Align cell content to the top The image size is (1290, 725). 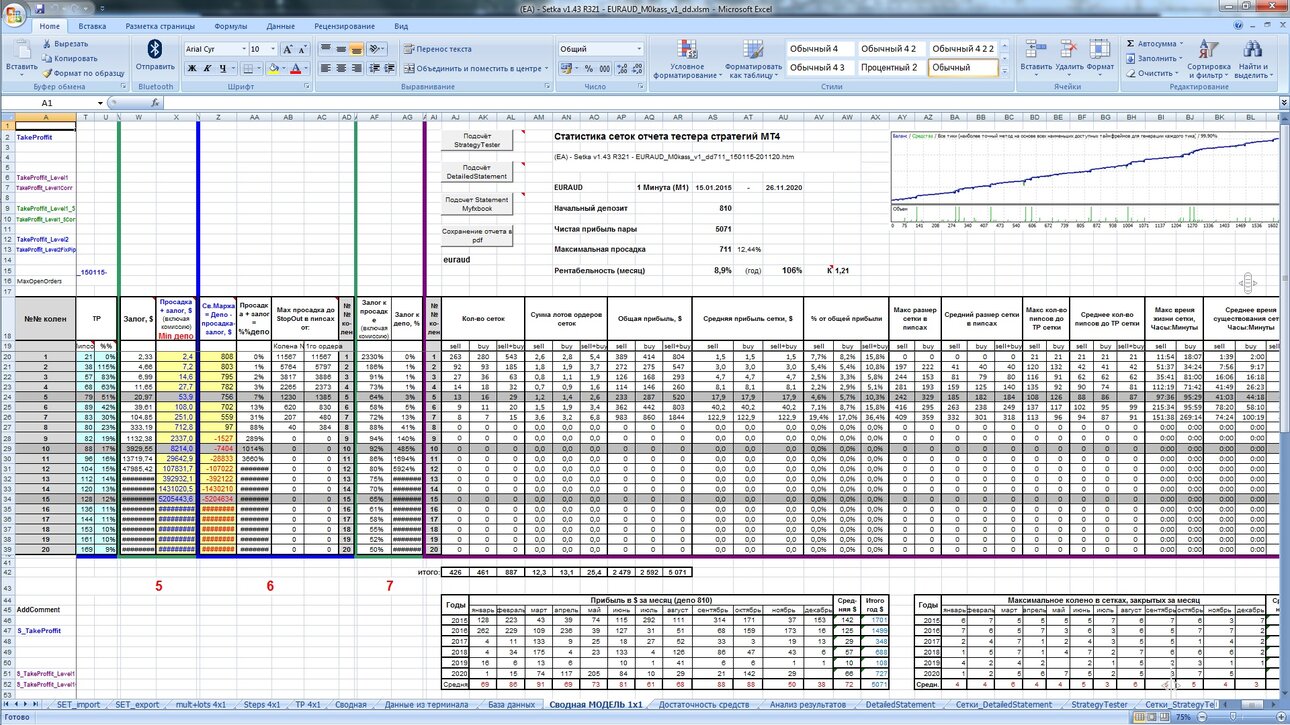[326, 49]
